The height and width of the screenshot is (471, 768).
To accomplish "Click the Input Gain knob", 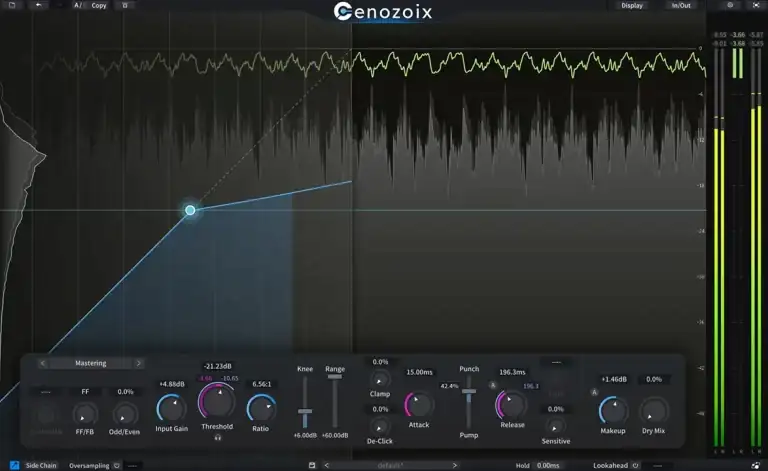I will 171,408.
